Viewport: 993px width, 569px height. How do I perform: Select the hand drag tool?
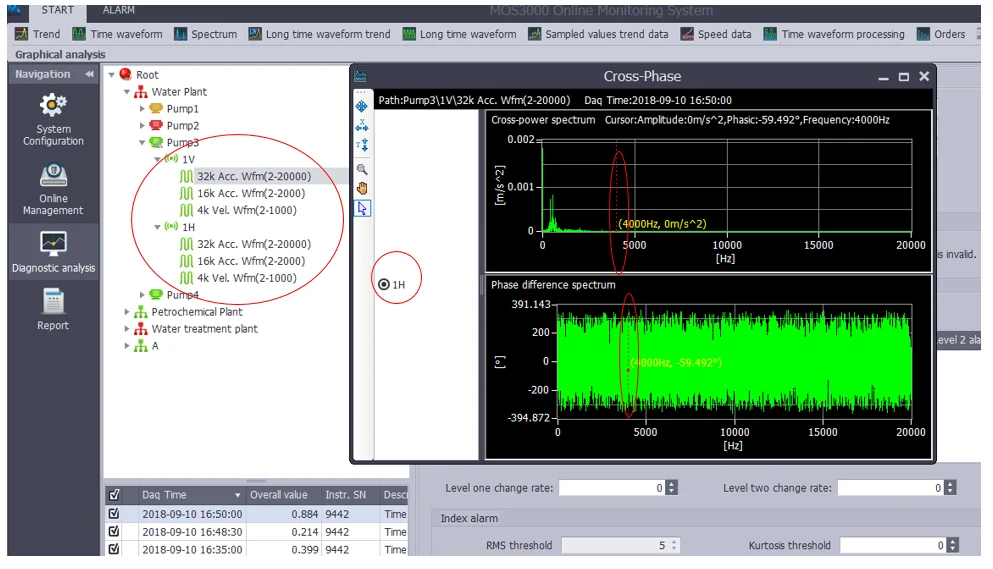click(x=362, y=188)
